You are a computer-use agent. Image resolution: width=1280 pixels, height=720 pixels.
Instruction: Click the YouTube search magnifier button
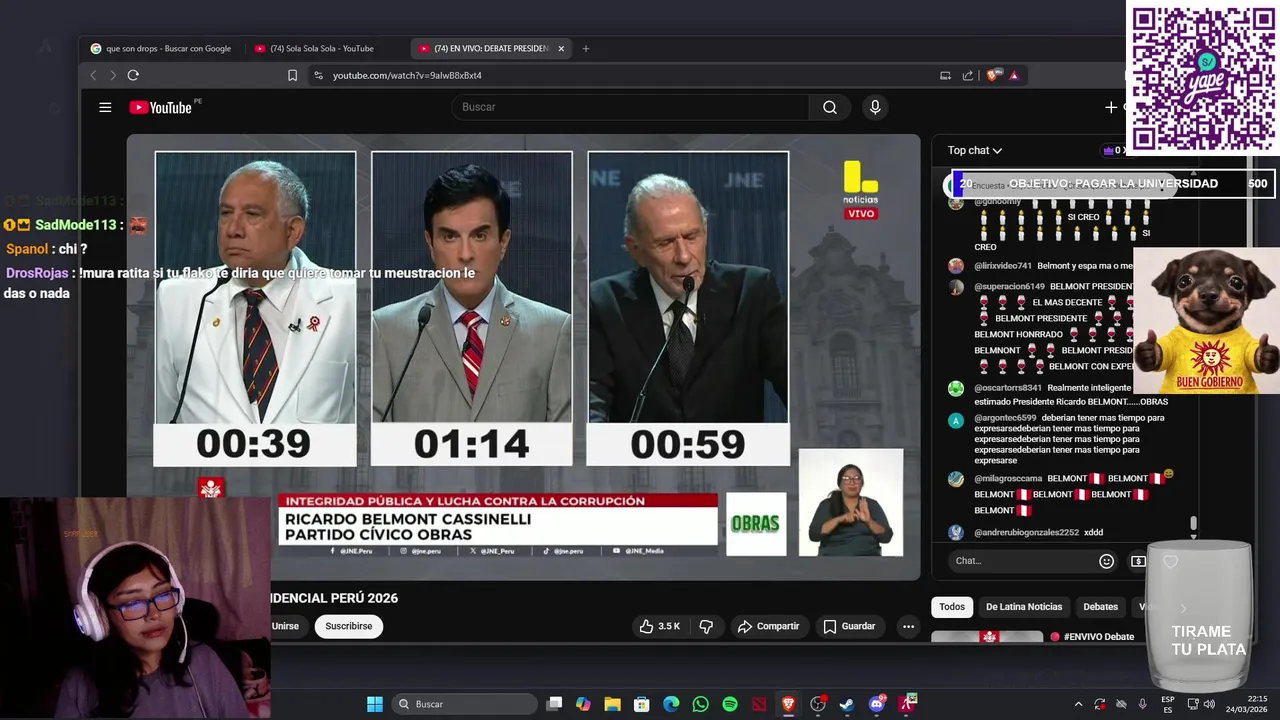pyautogui.click(x=830, y=107)
